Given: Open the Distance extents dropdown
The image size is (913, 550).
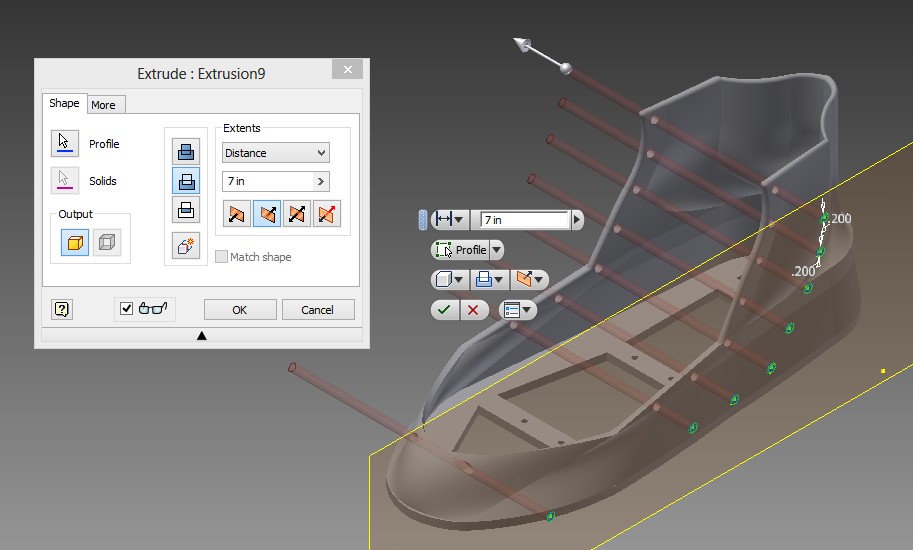Looking at the screenshot, I should [276, 153].
